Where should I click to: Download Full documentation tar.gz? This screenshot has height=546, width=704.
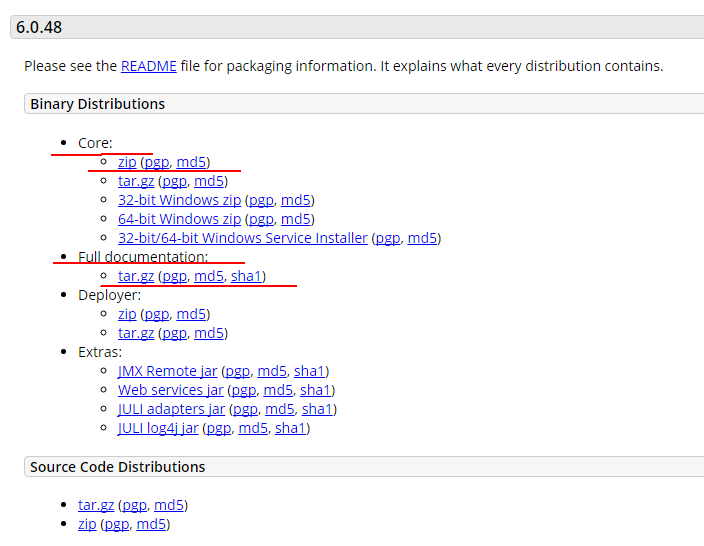[x=136, y=276]
